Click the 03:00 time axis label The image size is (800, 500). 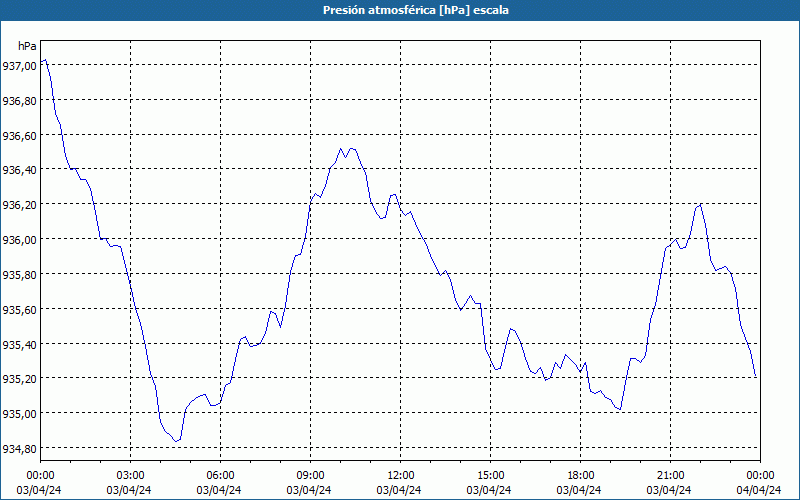(130, 476)
